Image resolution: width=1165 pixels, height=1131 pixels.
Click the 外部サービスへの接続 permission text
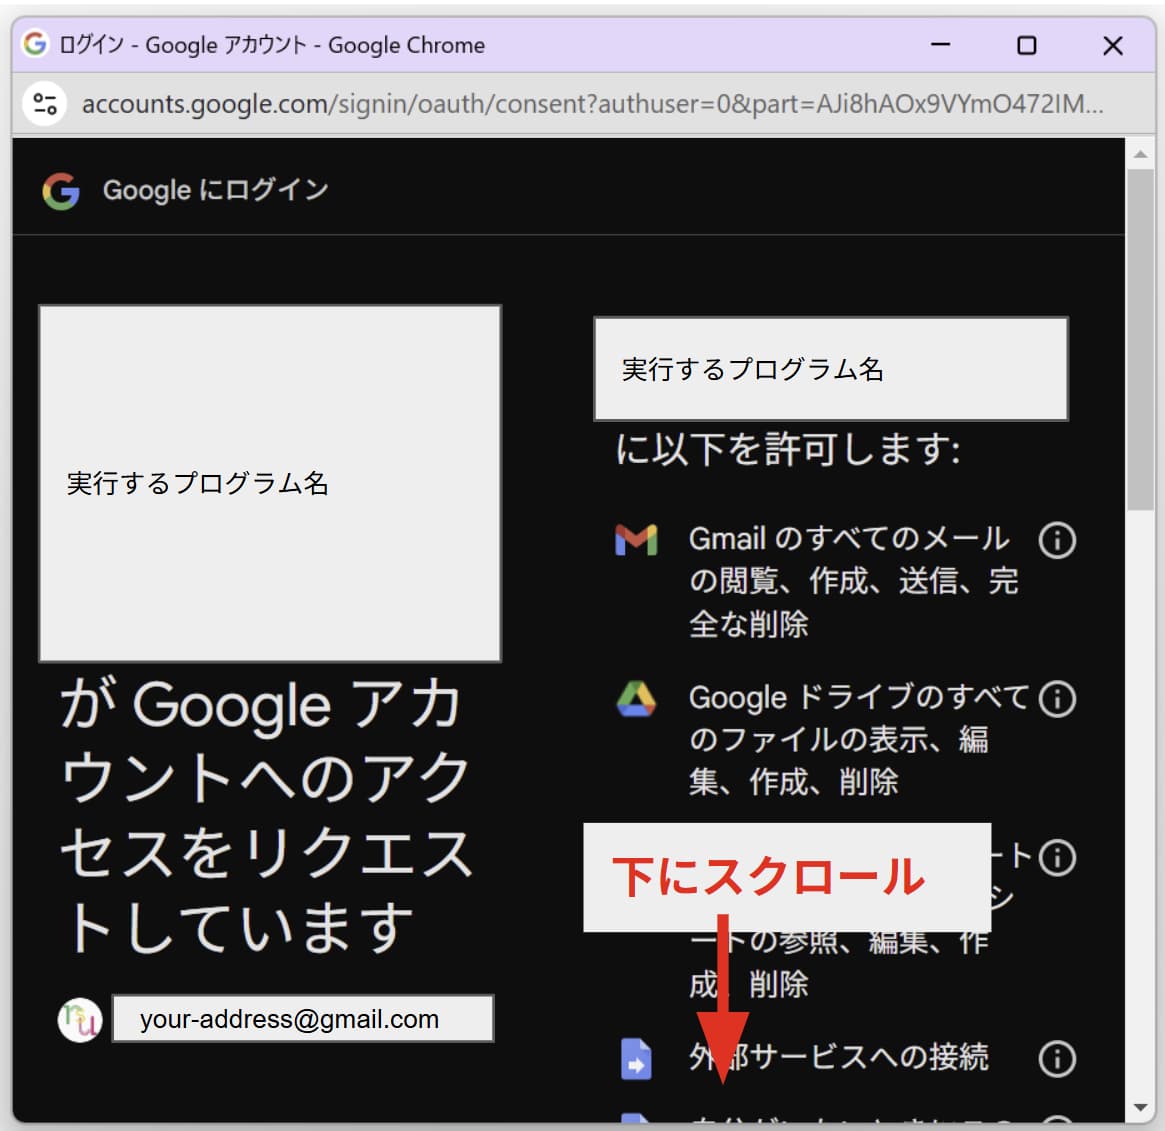pos(839,1057)
